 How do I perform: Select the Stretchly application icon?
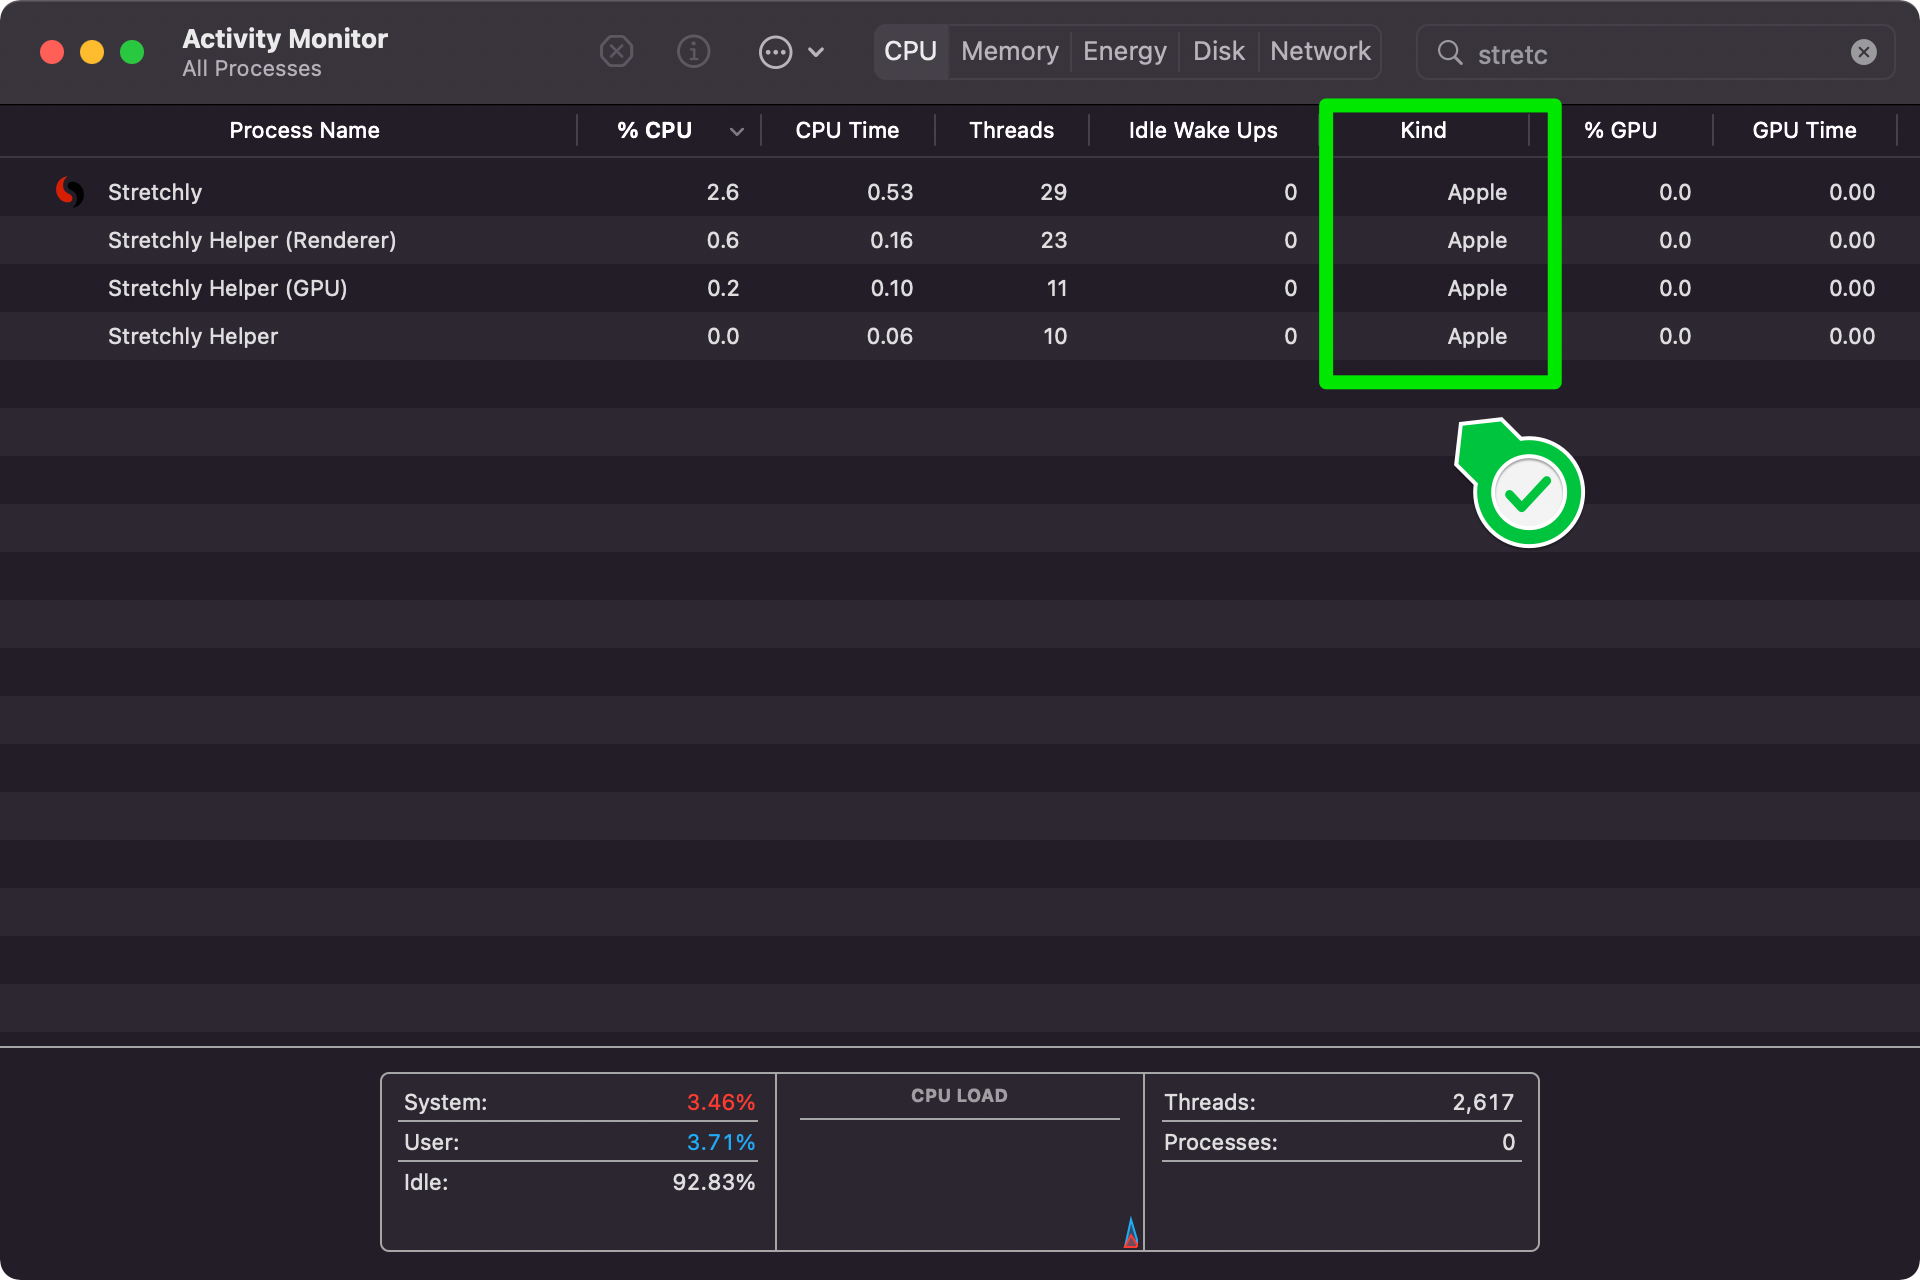69,191
